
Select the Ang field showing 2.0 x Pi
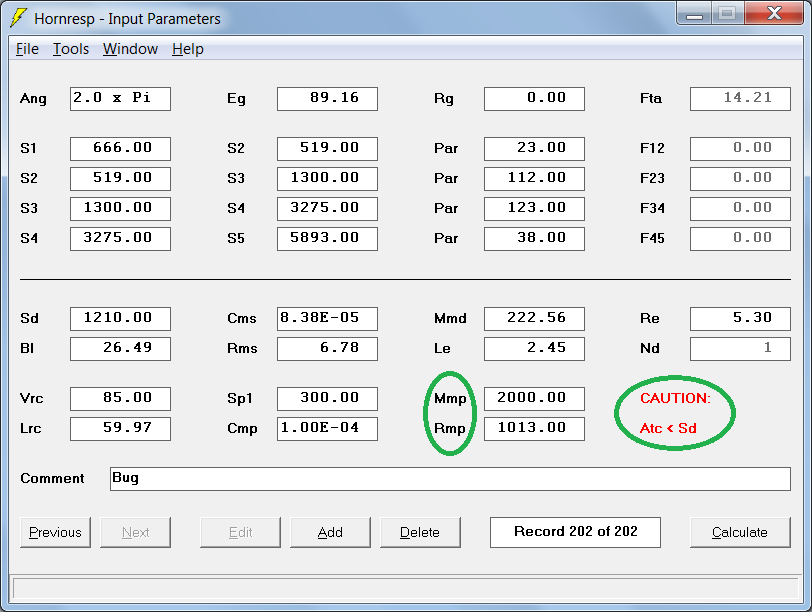(120, 99)
